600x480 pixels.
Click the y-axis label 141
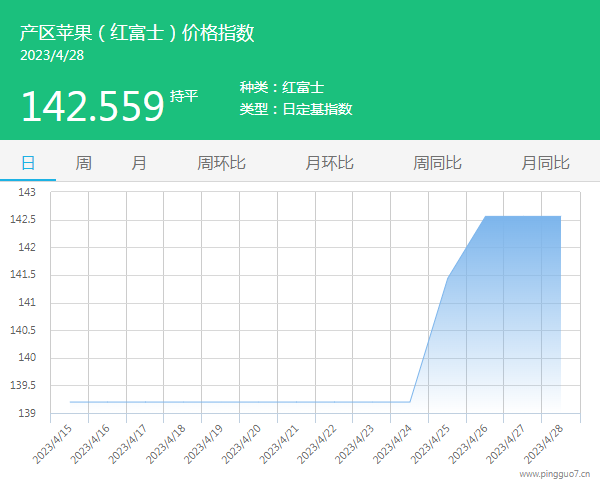pos(27,302)
